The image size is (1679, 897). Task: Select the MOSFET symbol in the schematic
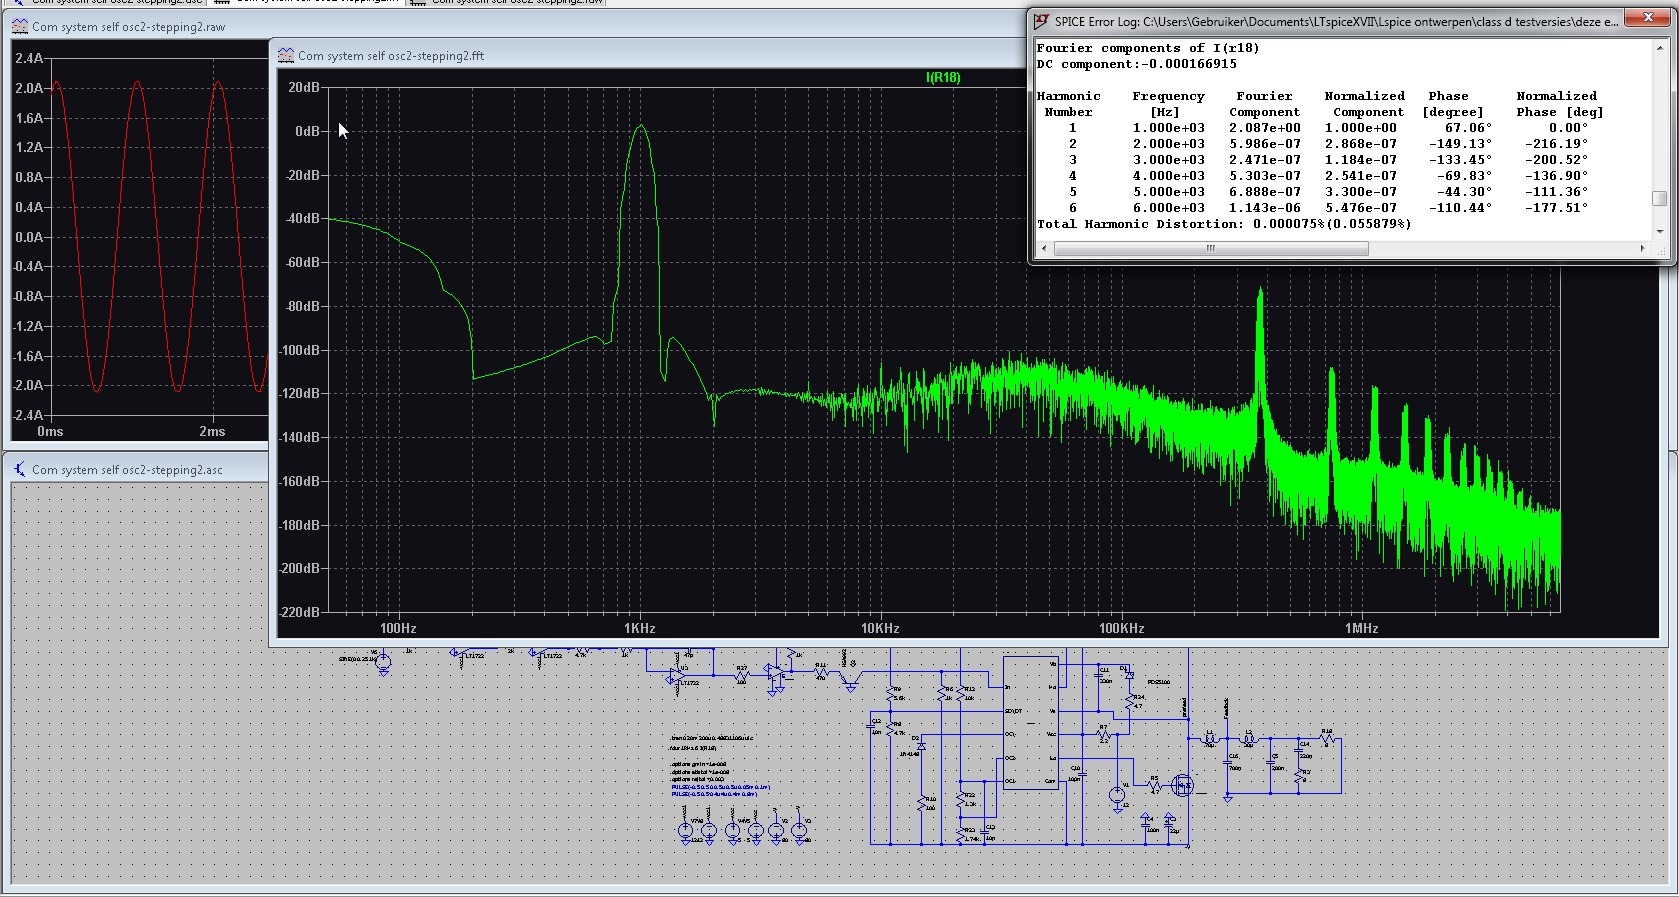(1183, 785)
